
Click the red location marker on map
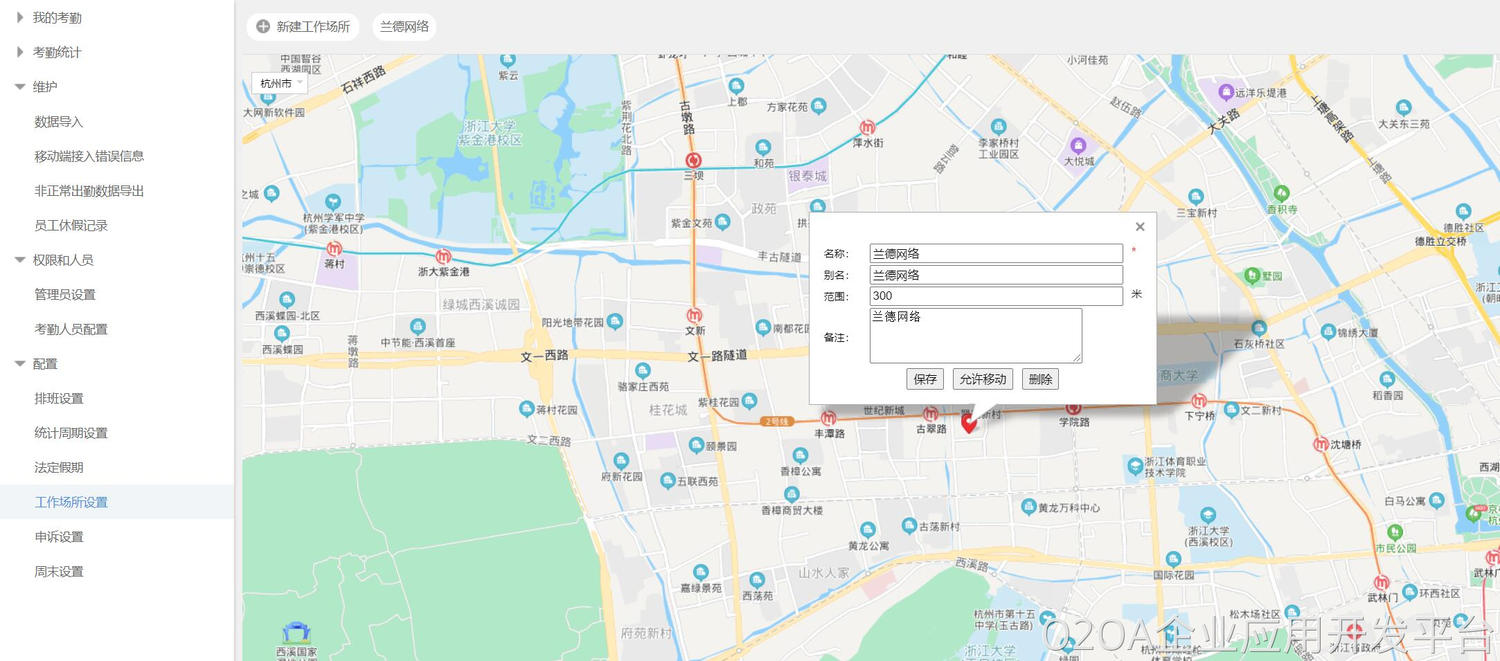click(x=968, y=423)
